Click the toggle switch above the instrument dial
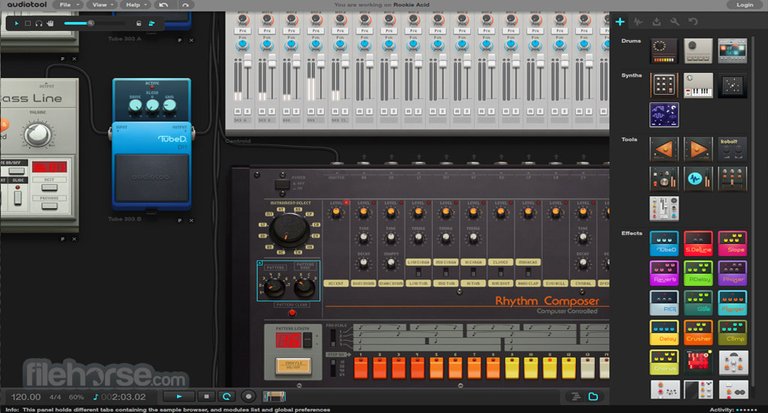768x413 pixels. tap(282, 184)
